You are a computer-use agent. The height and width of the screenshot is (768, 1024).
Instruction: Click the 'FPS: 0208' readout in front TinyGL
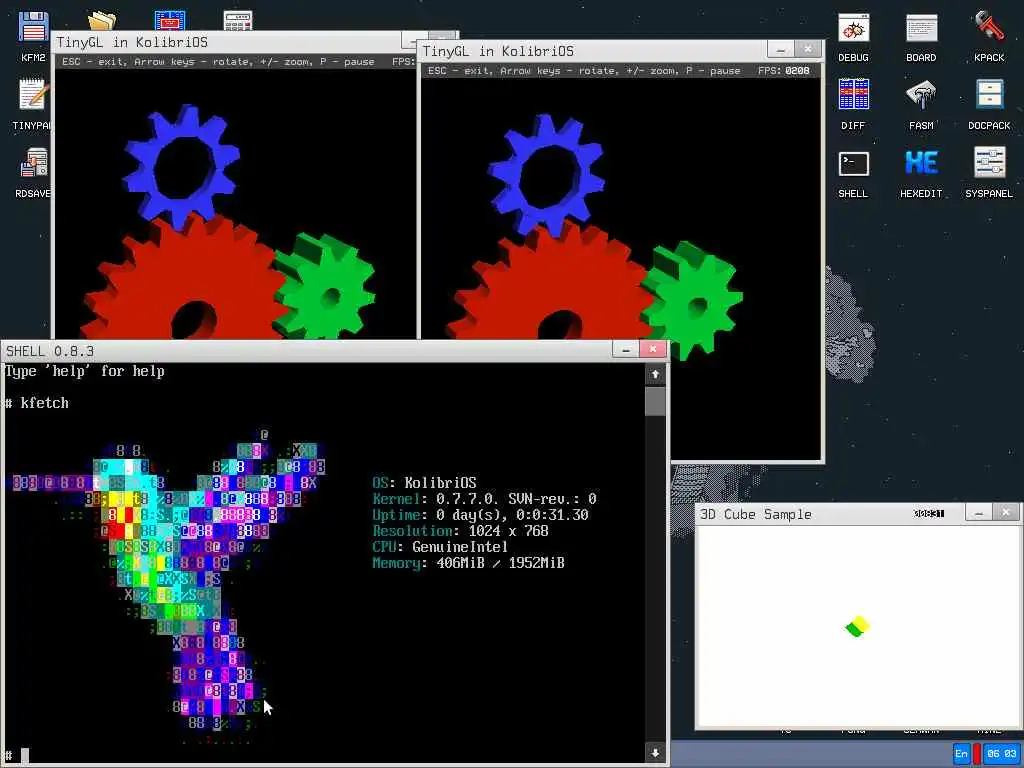click(x=784, y=71)
